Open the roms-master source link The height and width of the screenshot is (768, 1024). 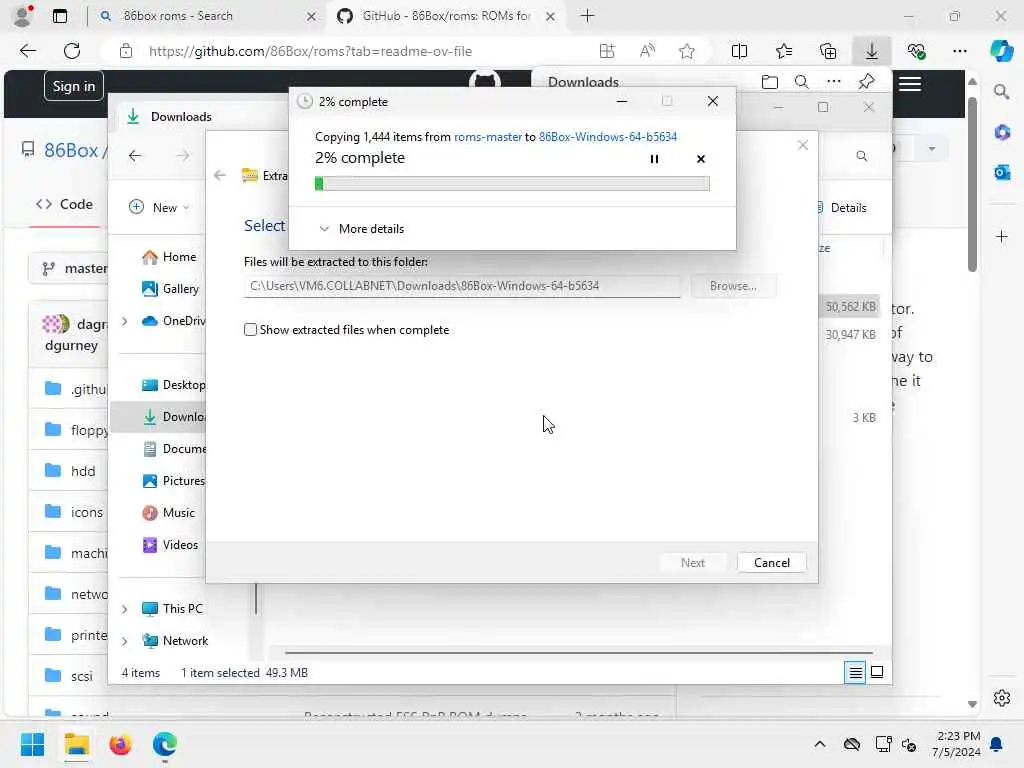(488, 136)
